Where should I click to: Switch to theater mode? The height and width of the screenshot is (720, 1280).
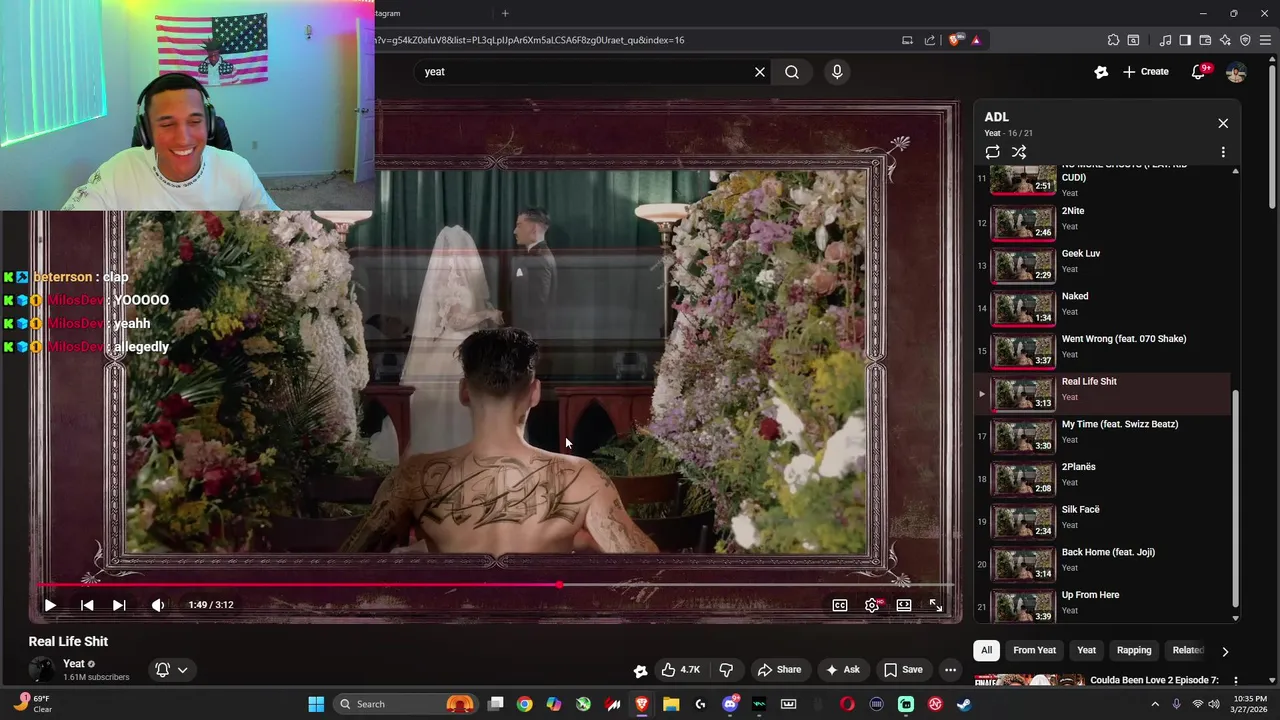coord(904,605)
